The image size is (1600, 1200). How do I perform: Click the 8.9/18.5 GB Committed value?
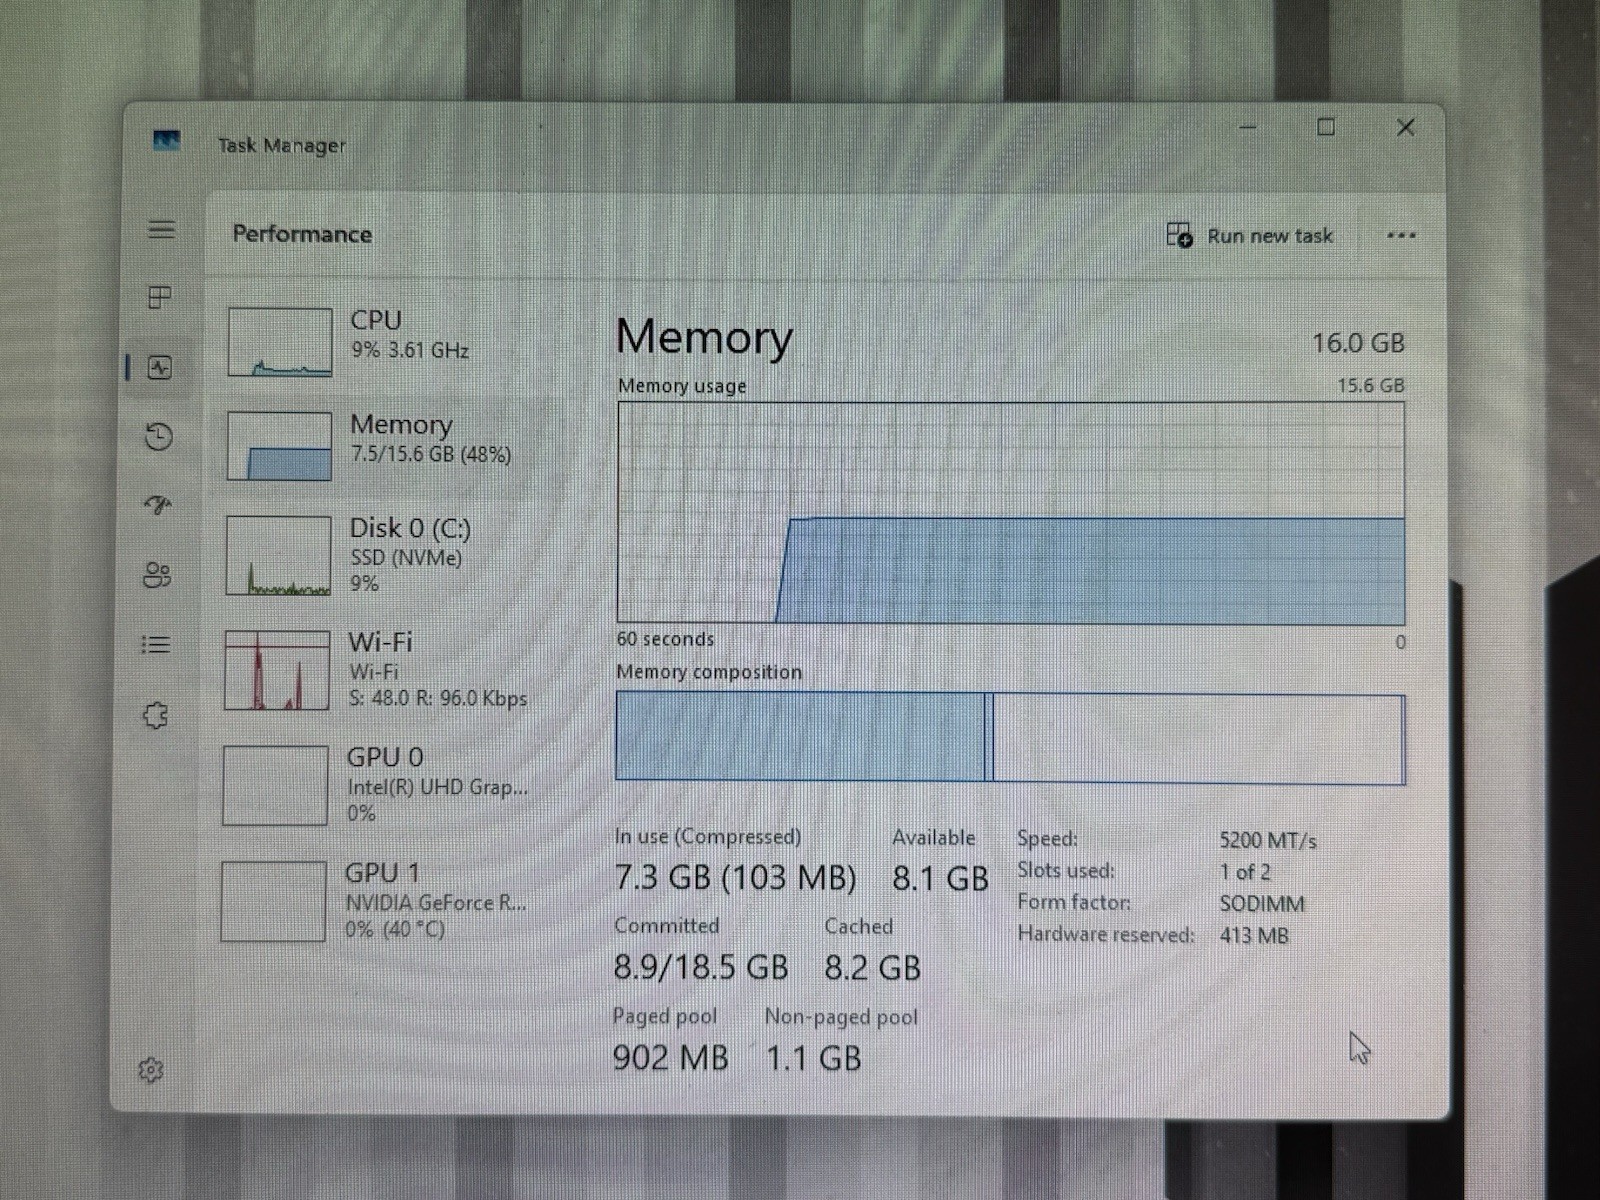[x=701, y=967]
